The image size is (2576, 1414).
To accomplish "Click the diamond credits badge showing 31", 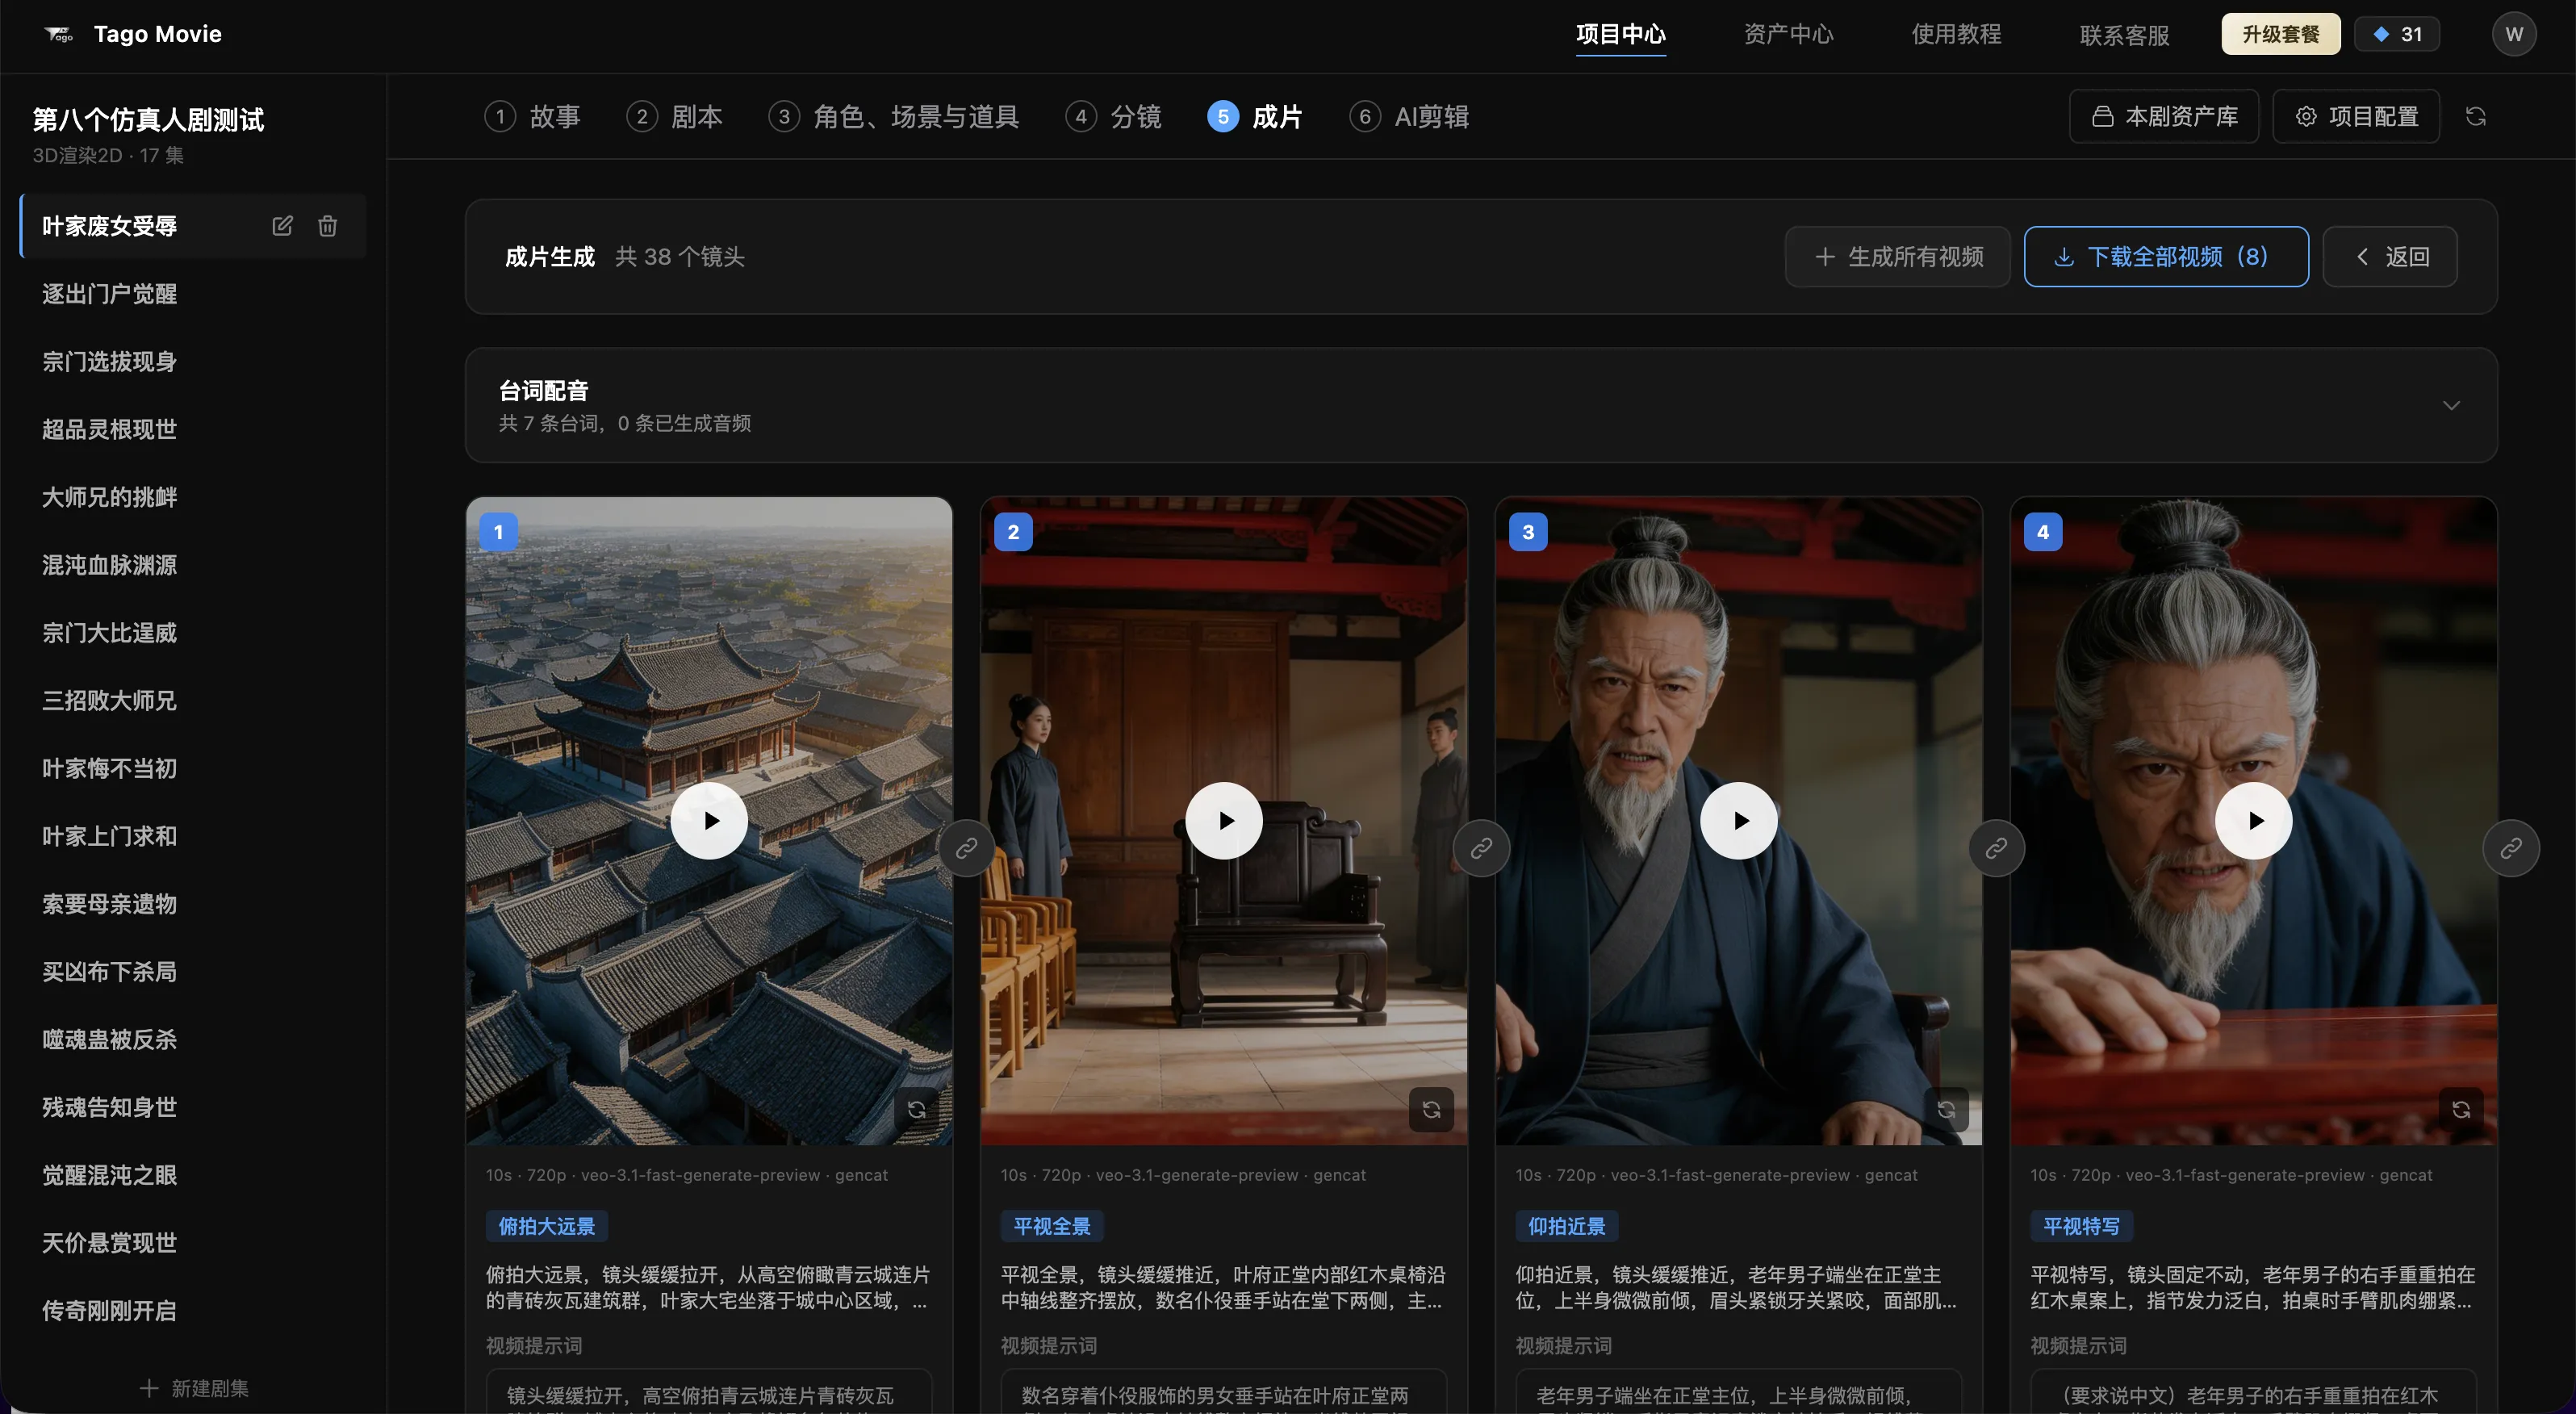I will 2397,34.
